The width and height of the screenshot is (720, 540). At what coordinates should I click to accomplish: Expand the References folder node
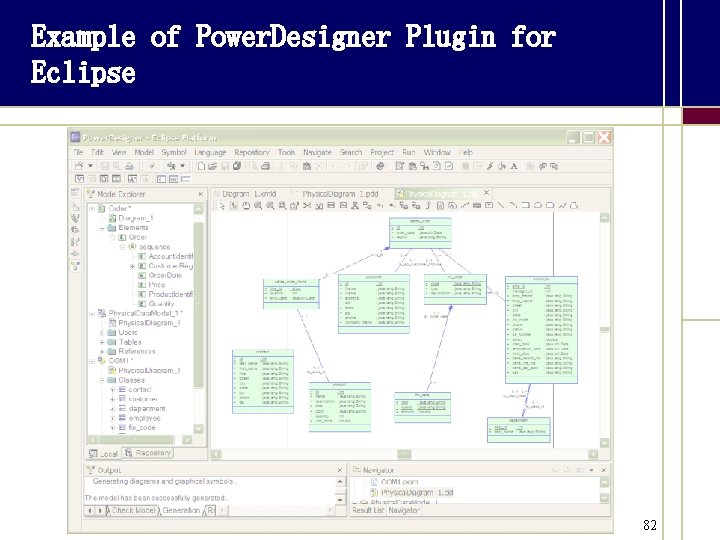click(102, 352)
